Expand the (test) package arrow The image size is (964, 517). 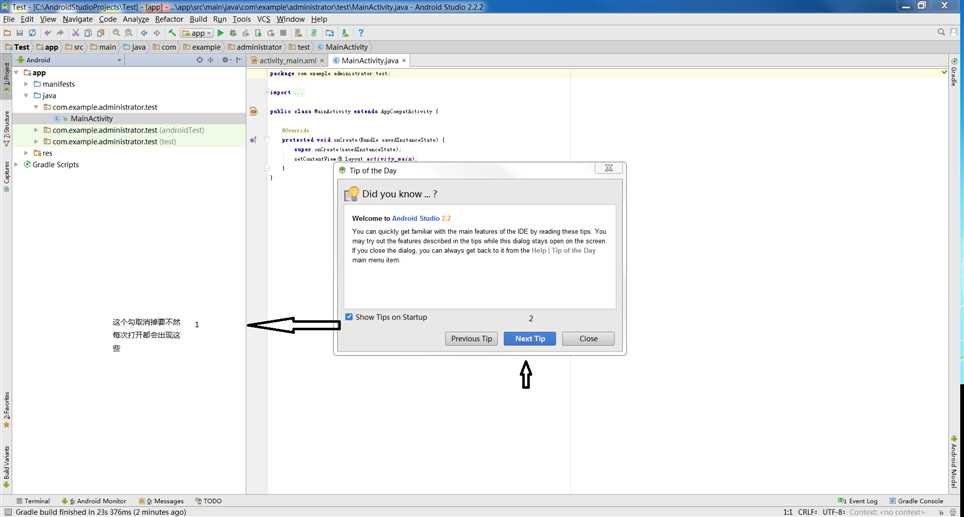click(x=36, y=142)
